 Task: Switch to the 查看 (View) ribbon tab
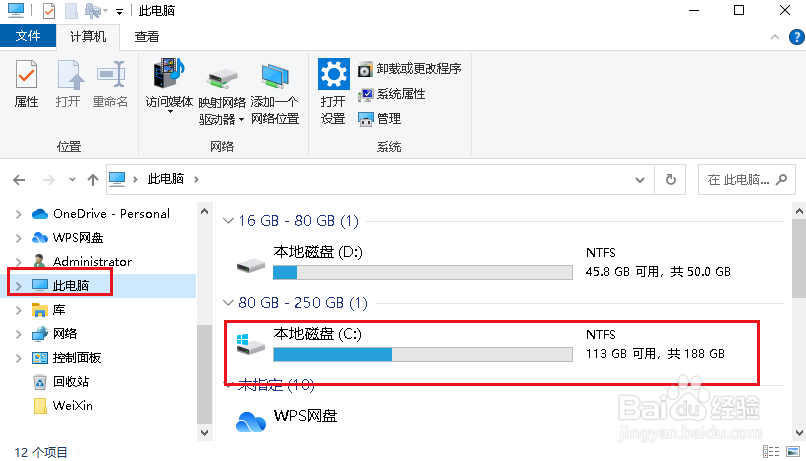(146, 36)
